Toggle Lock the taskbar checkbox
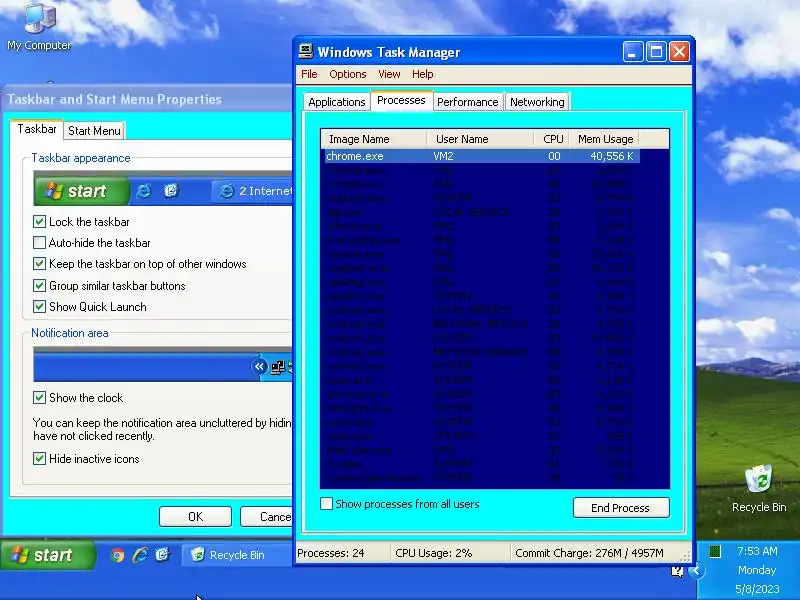This screenshot has width=800, height=600. pos(39,221)
